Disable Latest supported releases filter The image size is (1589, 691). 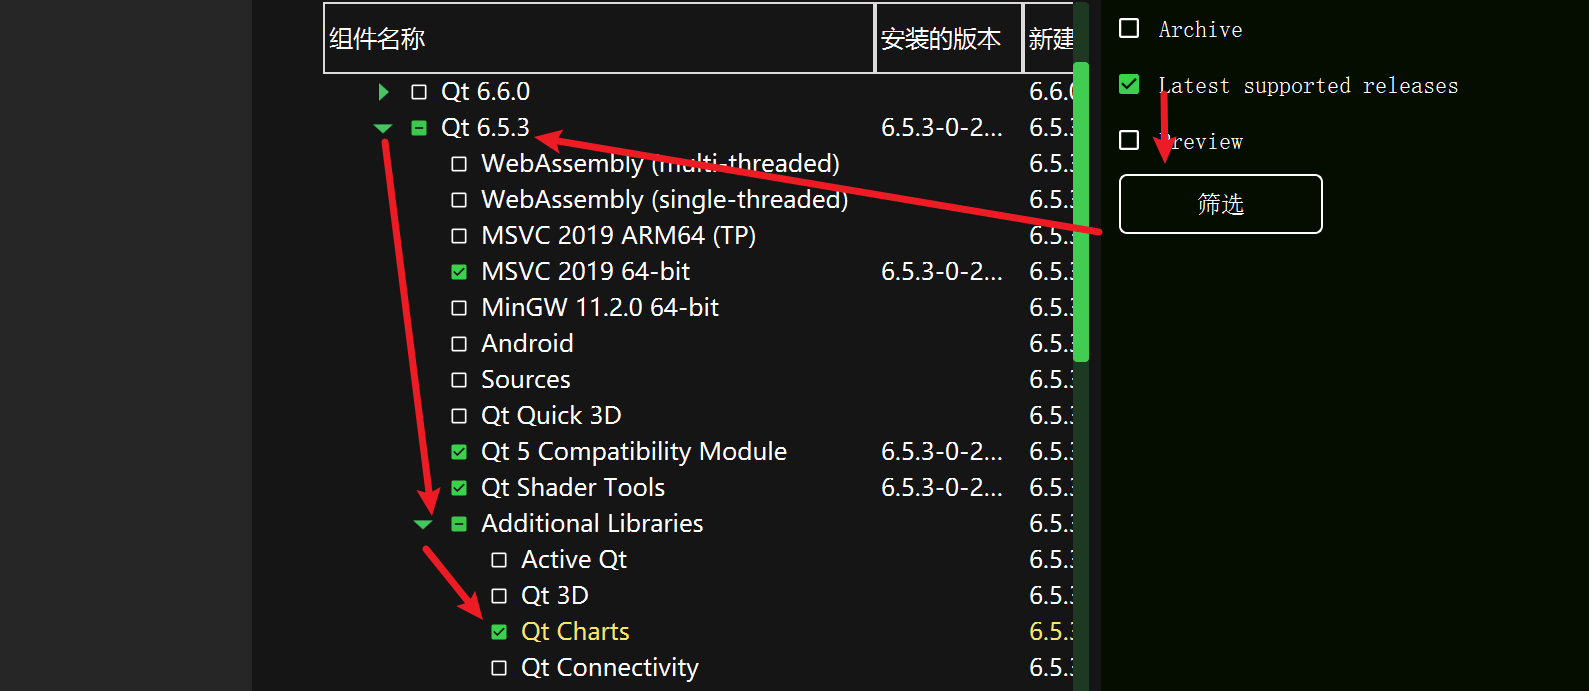pos(1129,84)
